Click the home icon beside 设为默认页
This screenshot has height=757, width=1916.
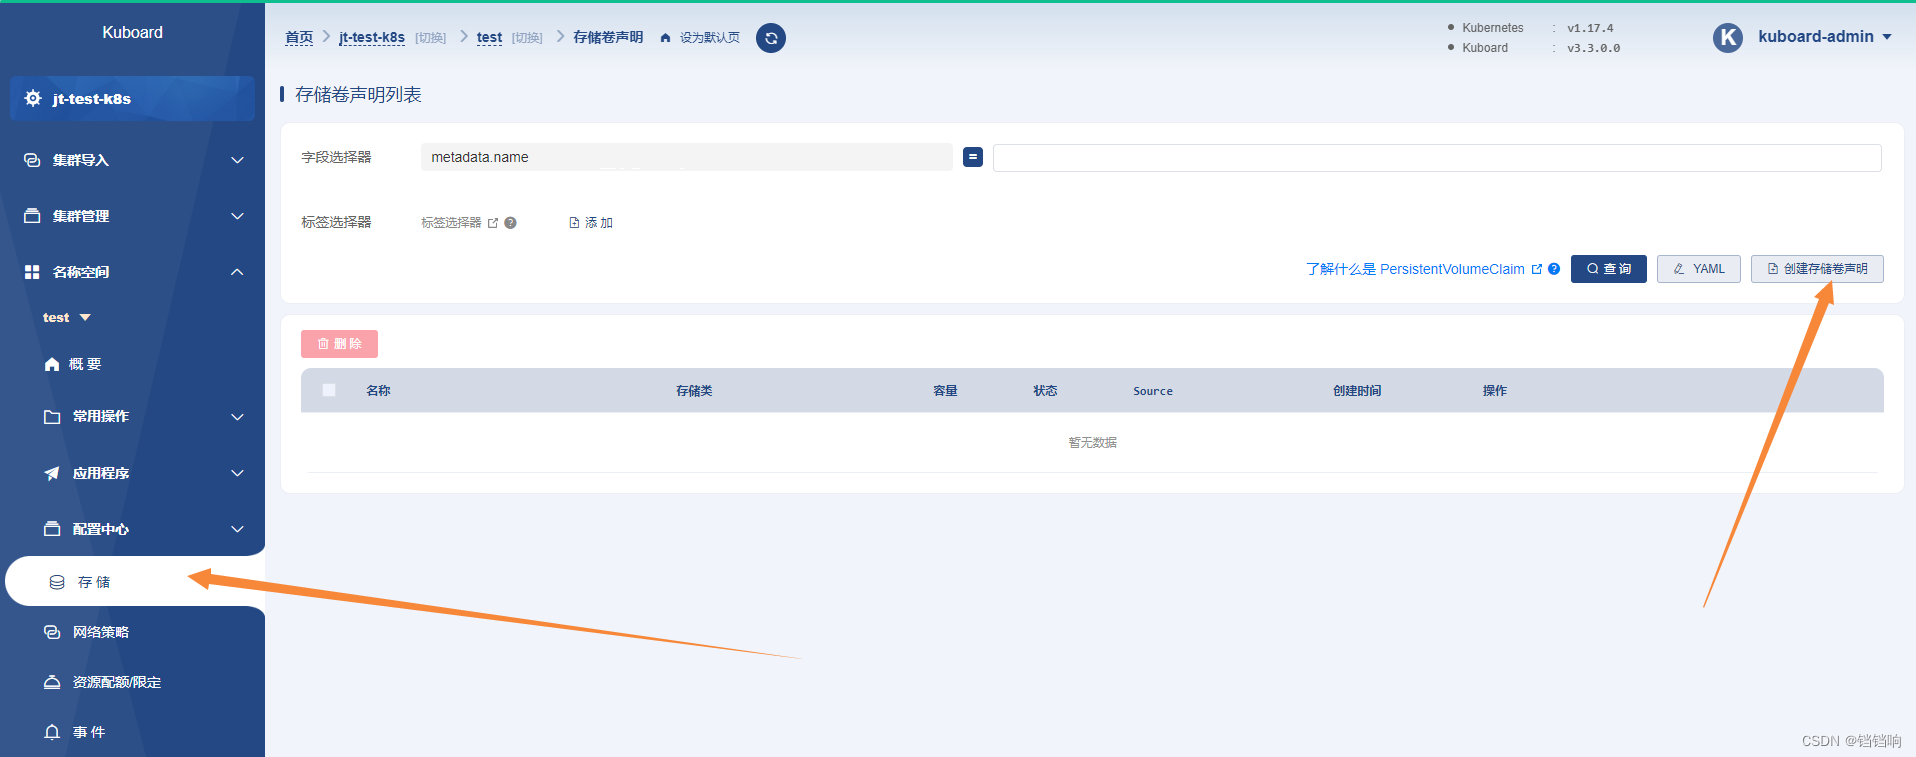(665, 38)
